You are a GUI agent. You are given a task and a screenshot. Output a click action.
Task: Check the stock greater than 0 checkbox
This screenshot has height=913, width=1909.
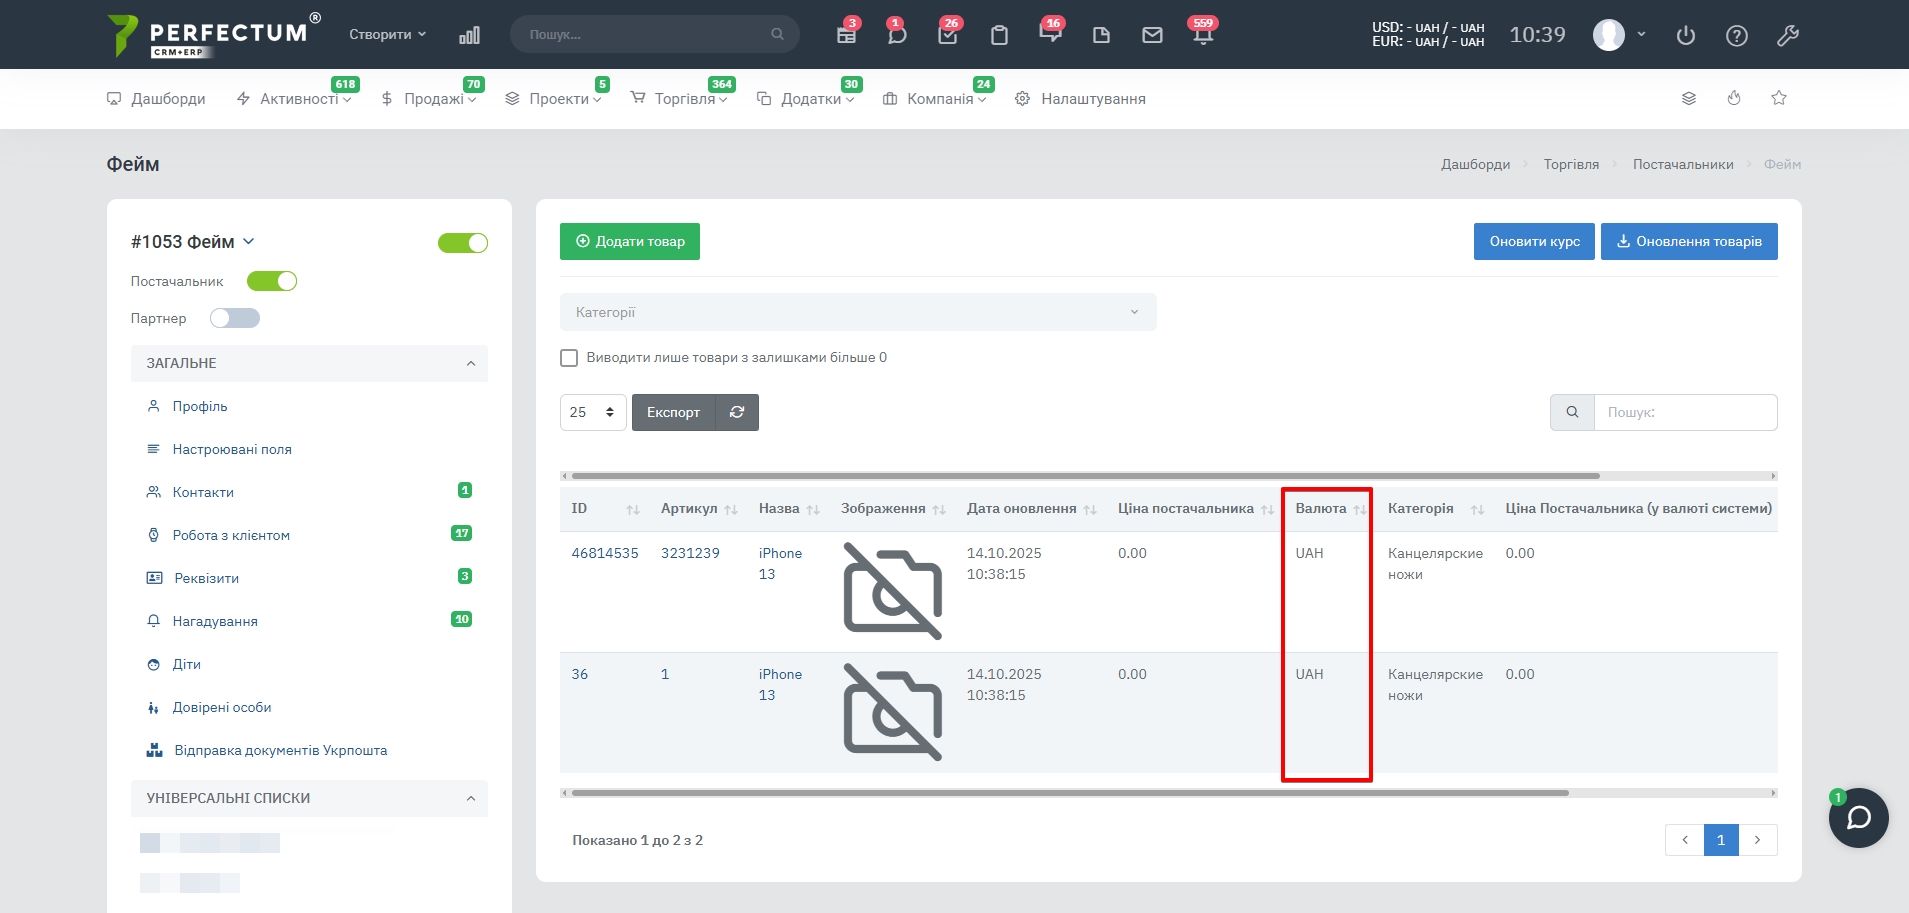[569, 358]
